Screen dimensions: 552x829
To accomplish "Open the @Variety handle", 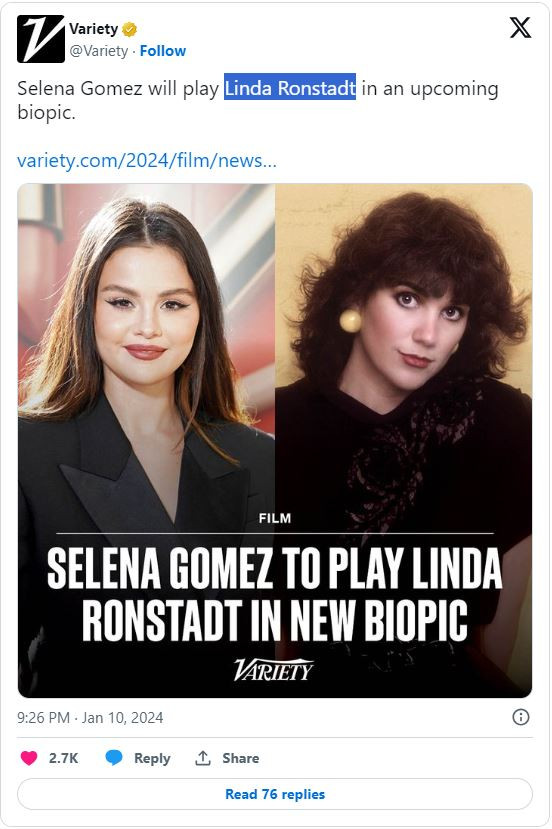I will click(x=99, y=51).
